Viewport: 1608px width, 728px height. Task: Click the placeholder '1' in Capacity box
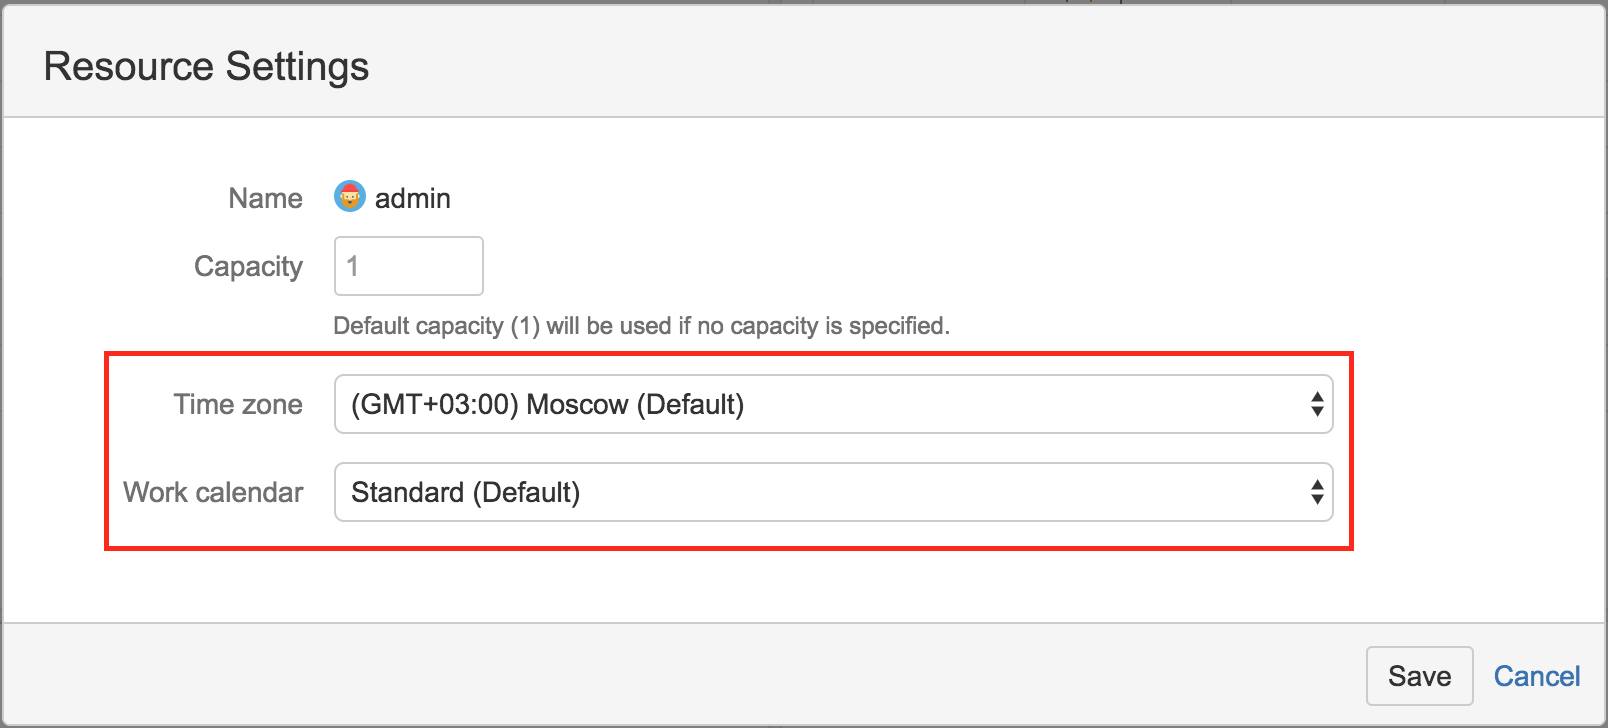pos(352,266)
